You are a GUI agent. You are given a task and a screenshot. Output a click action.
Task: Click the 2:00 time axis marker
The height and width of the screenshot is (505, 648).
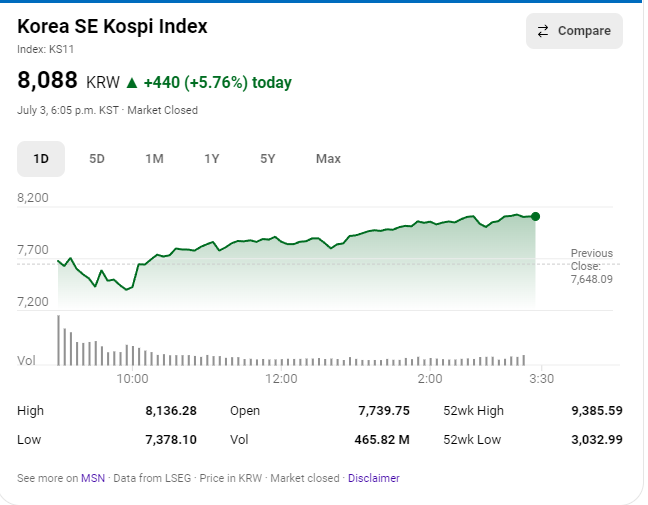430,379
